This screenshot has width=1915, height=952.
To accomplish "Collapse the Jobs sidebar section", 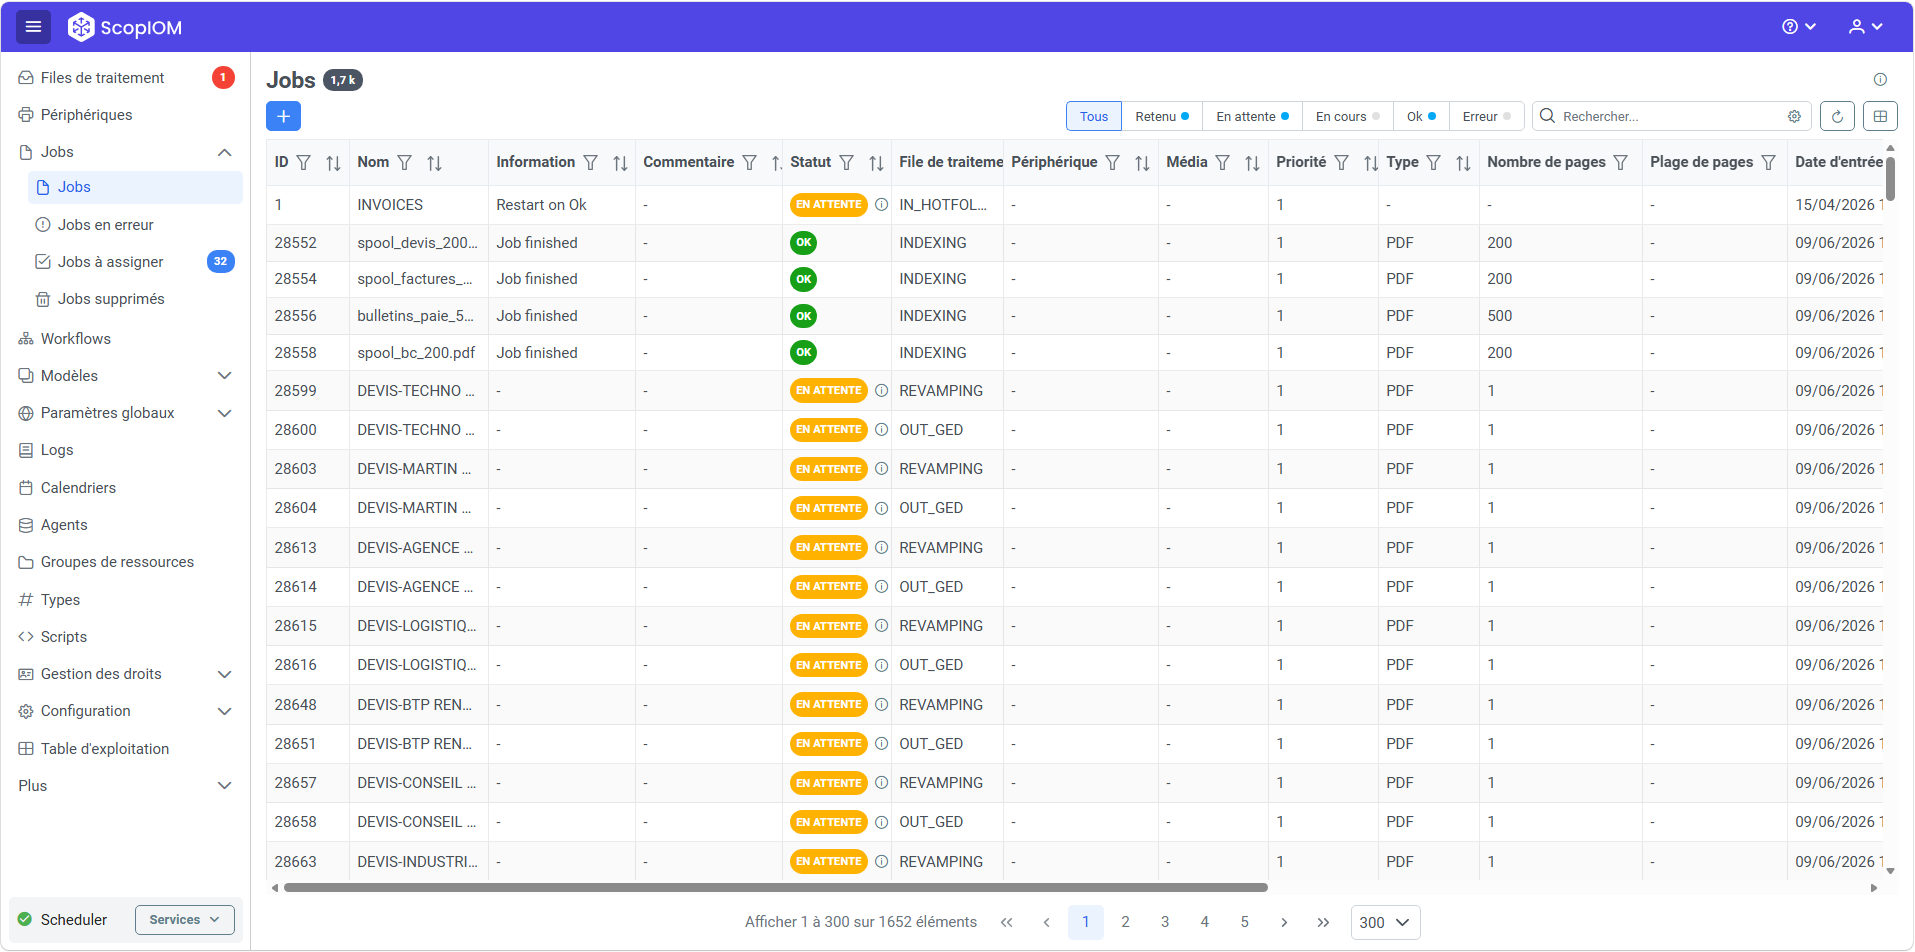I will click(224, 152).
